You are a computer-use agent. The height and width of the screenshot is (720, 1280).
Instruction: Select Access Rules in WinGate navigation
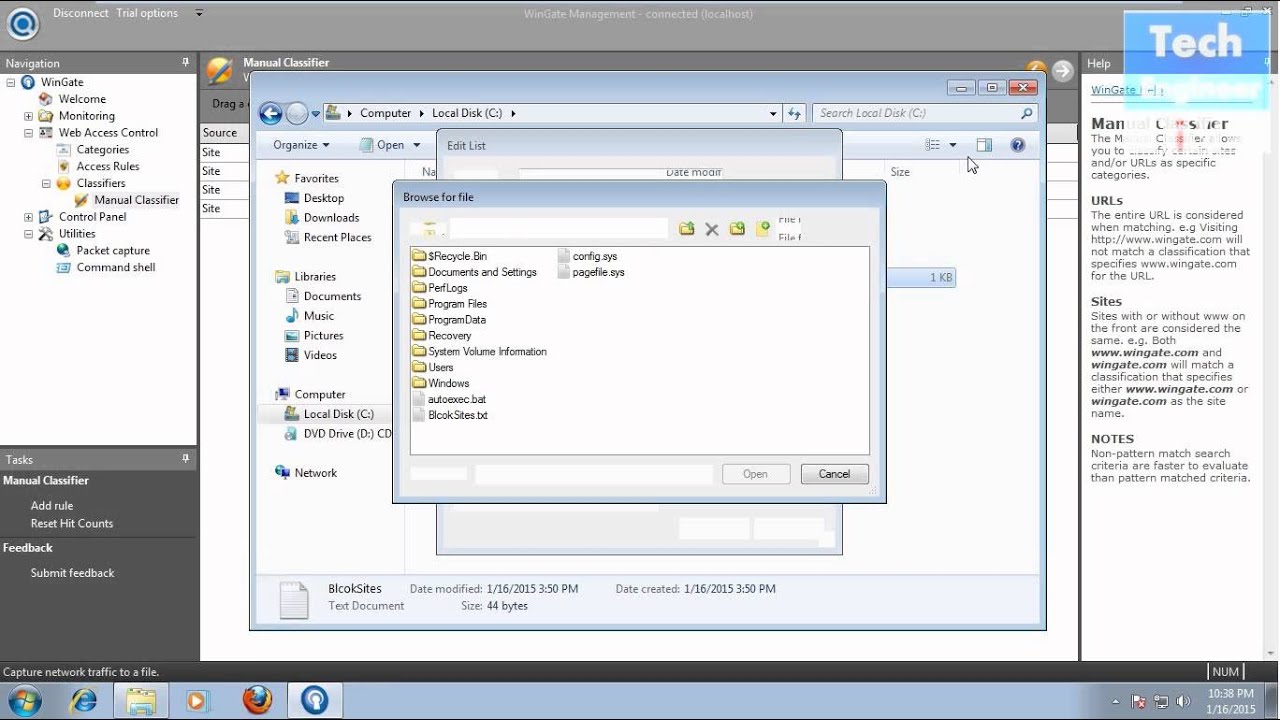pyautogui.click(x=98, y=166)
